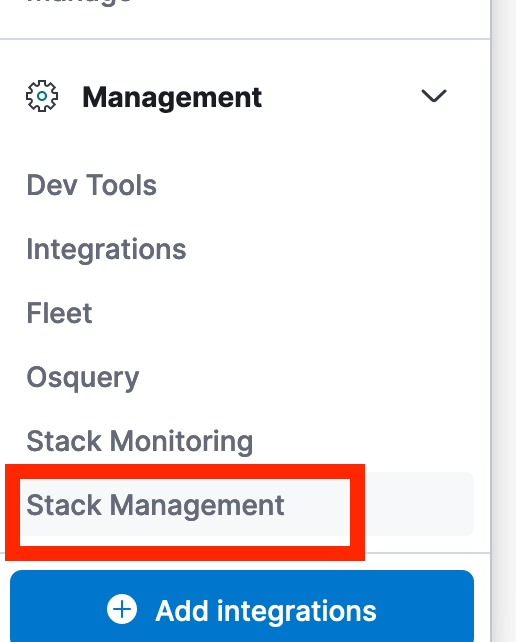
Task: Click the Add integrations label text
Action: tap(266, 611)
